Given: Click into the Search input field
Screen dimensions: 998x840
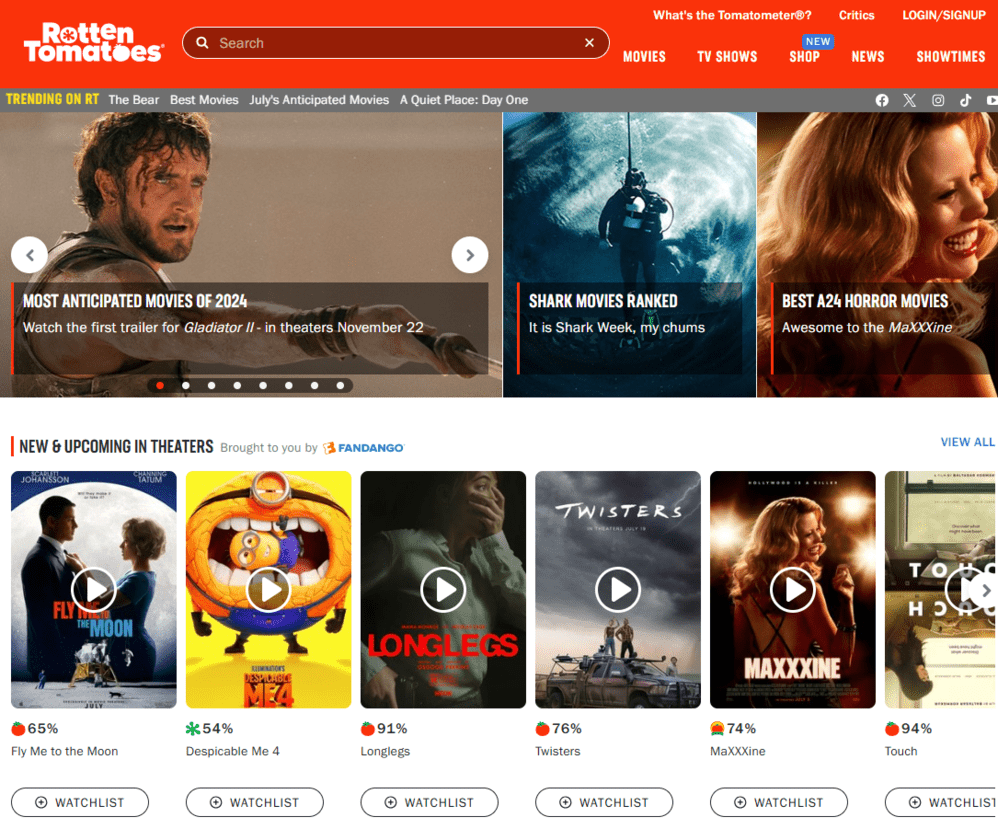Looking at the screenshot, I should click(390, 43).
